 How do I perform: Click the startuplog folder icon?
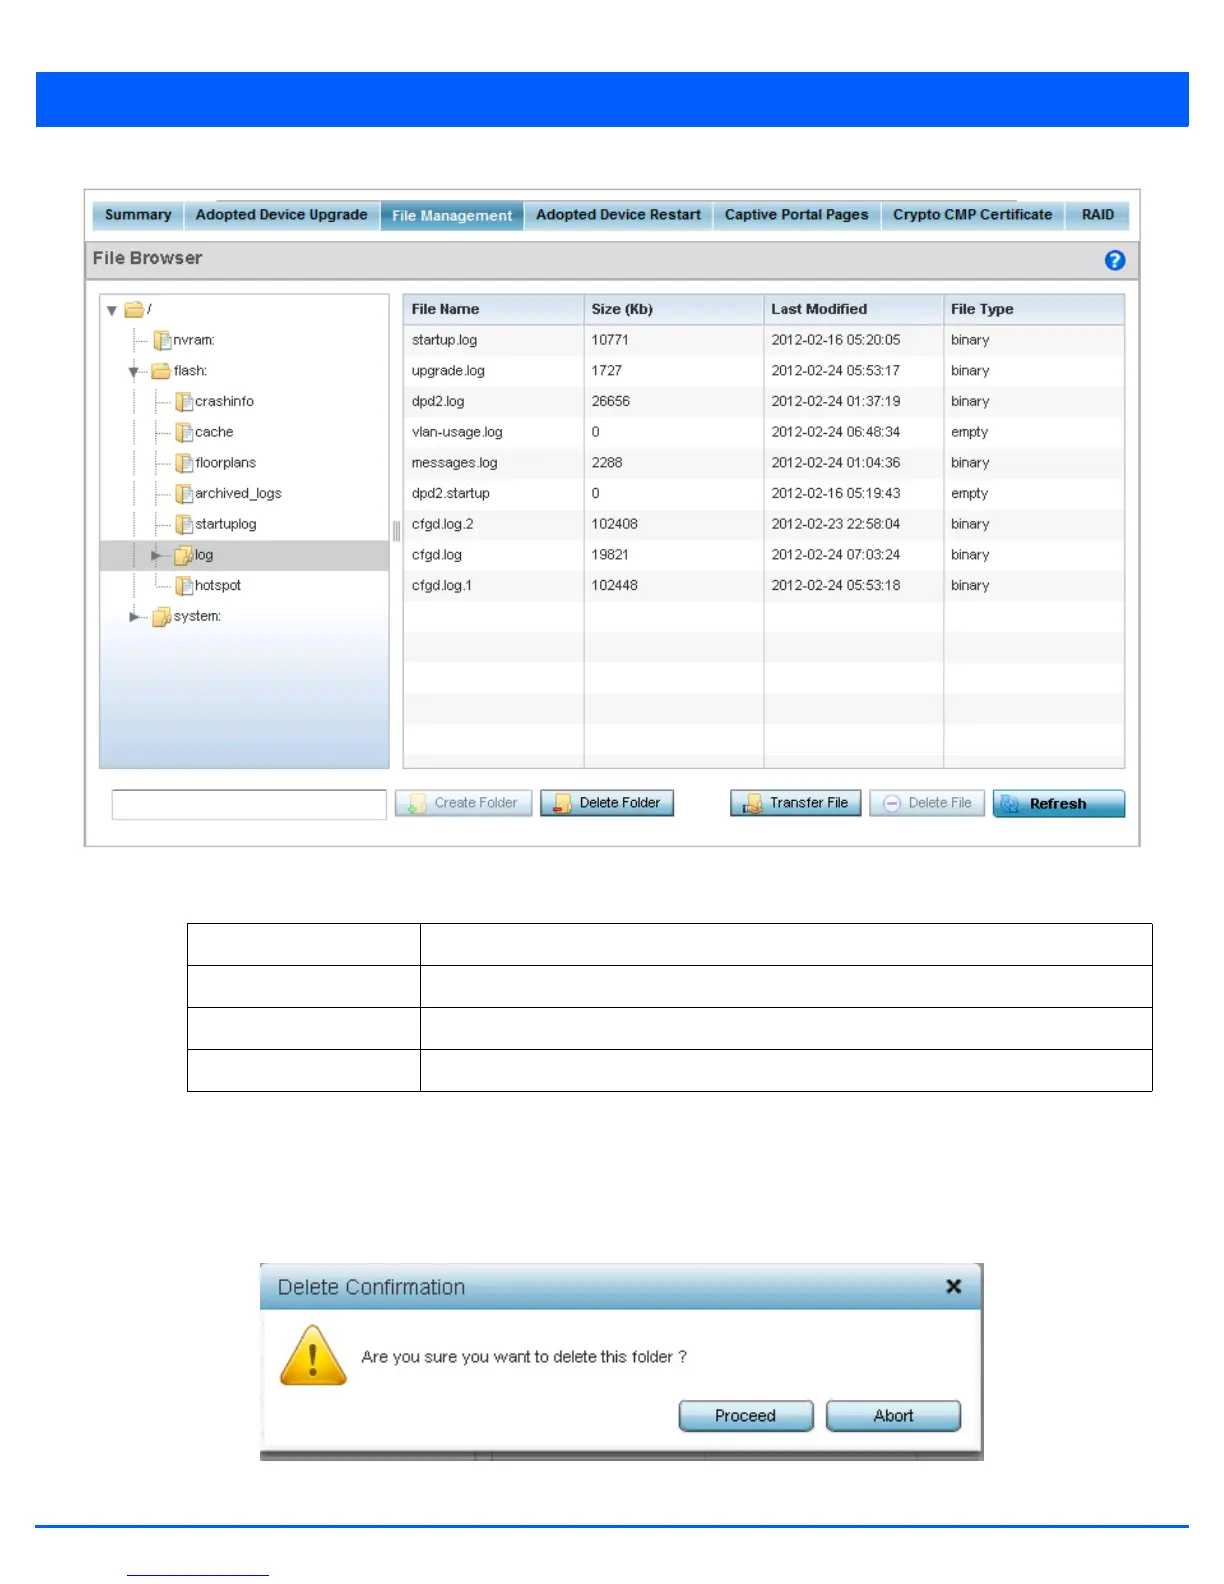[184, 525]
